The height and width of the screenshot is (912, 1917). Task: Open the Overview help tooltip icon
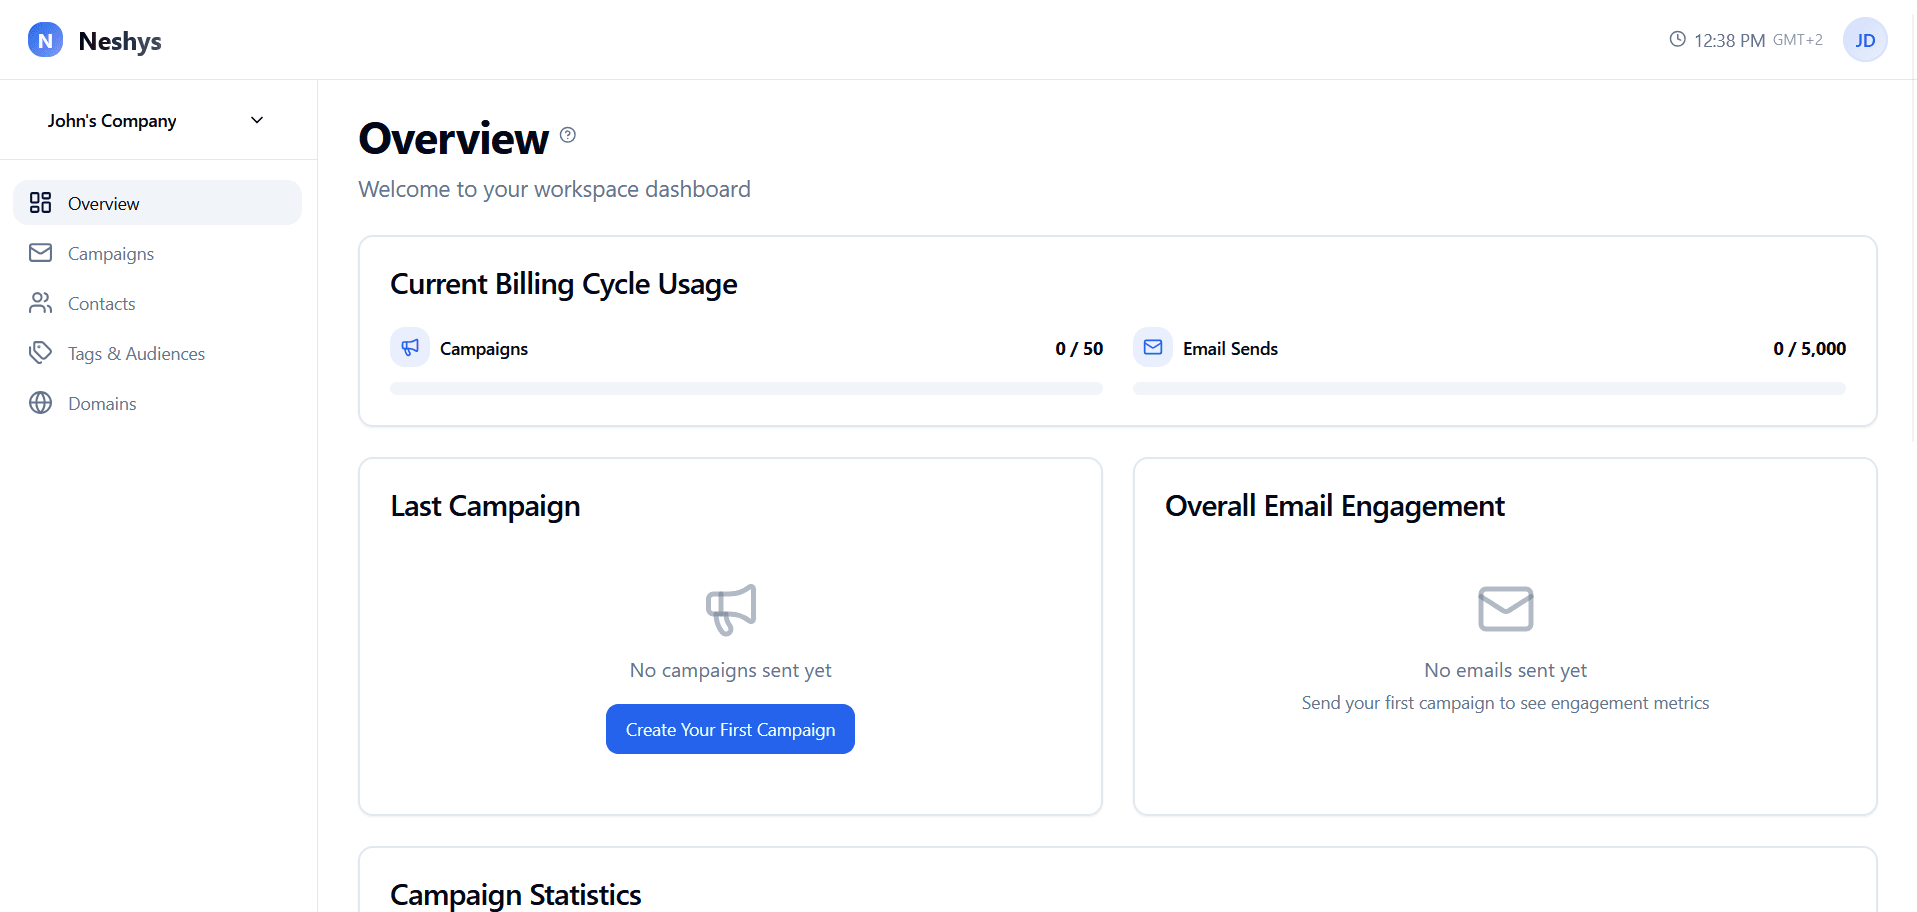[567, 135]
